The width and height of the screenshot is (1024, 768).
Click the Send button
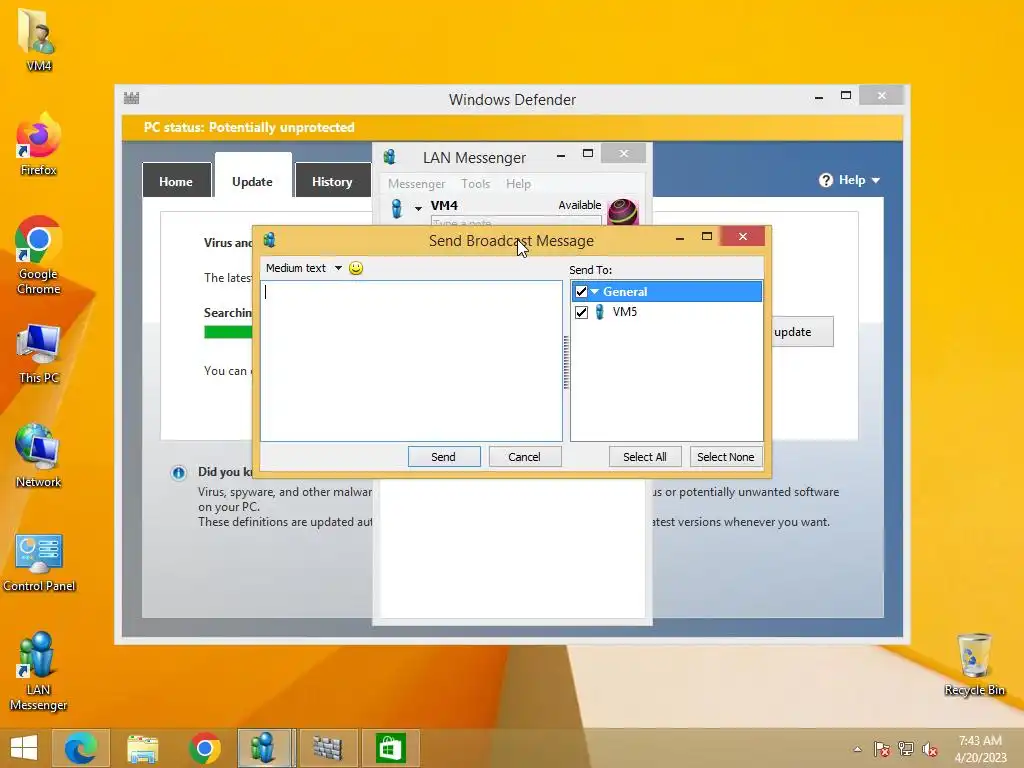tap(444, 457)
